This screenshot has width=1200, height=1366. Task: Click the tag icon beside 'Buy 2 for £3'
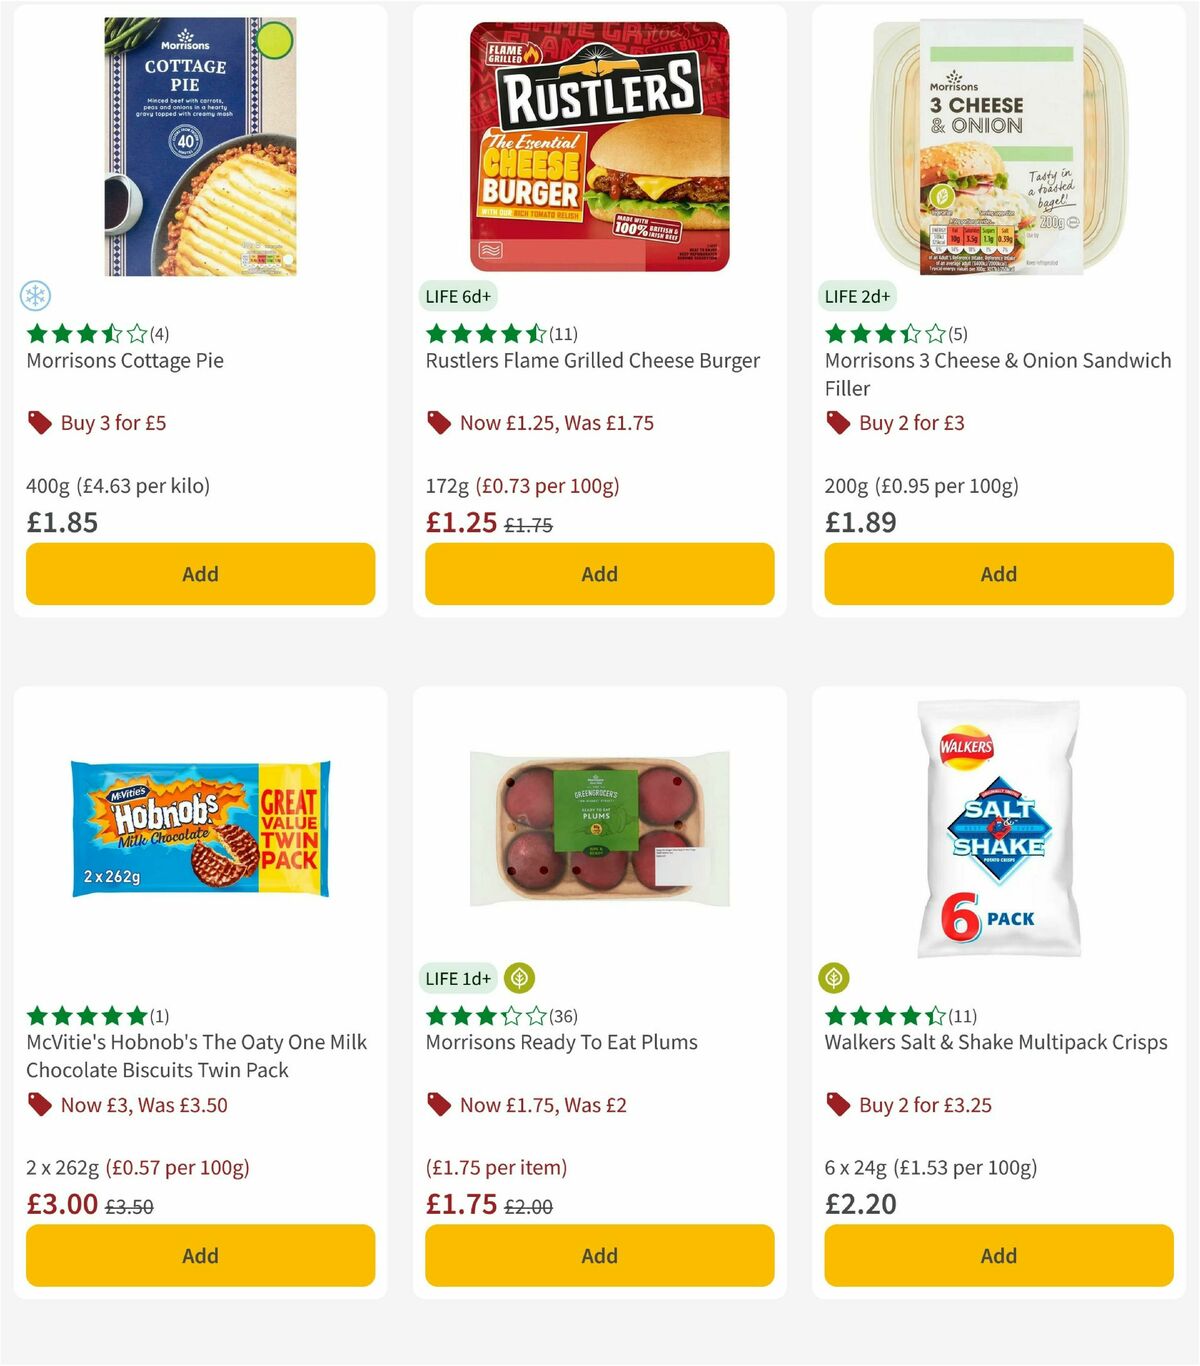[837, 423]
